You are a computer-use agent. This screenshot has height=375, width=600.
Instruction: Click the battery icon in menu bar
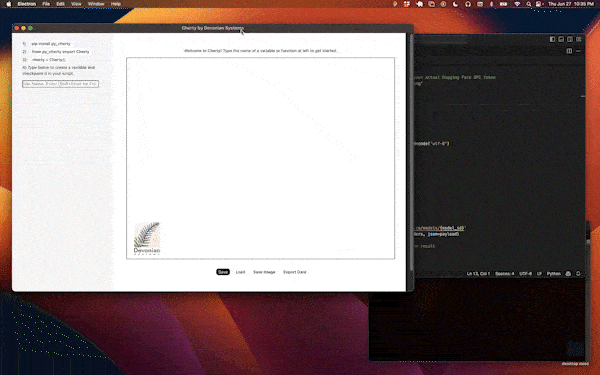pos(504,4)
